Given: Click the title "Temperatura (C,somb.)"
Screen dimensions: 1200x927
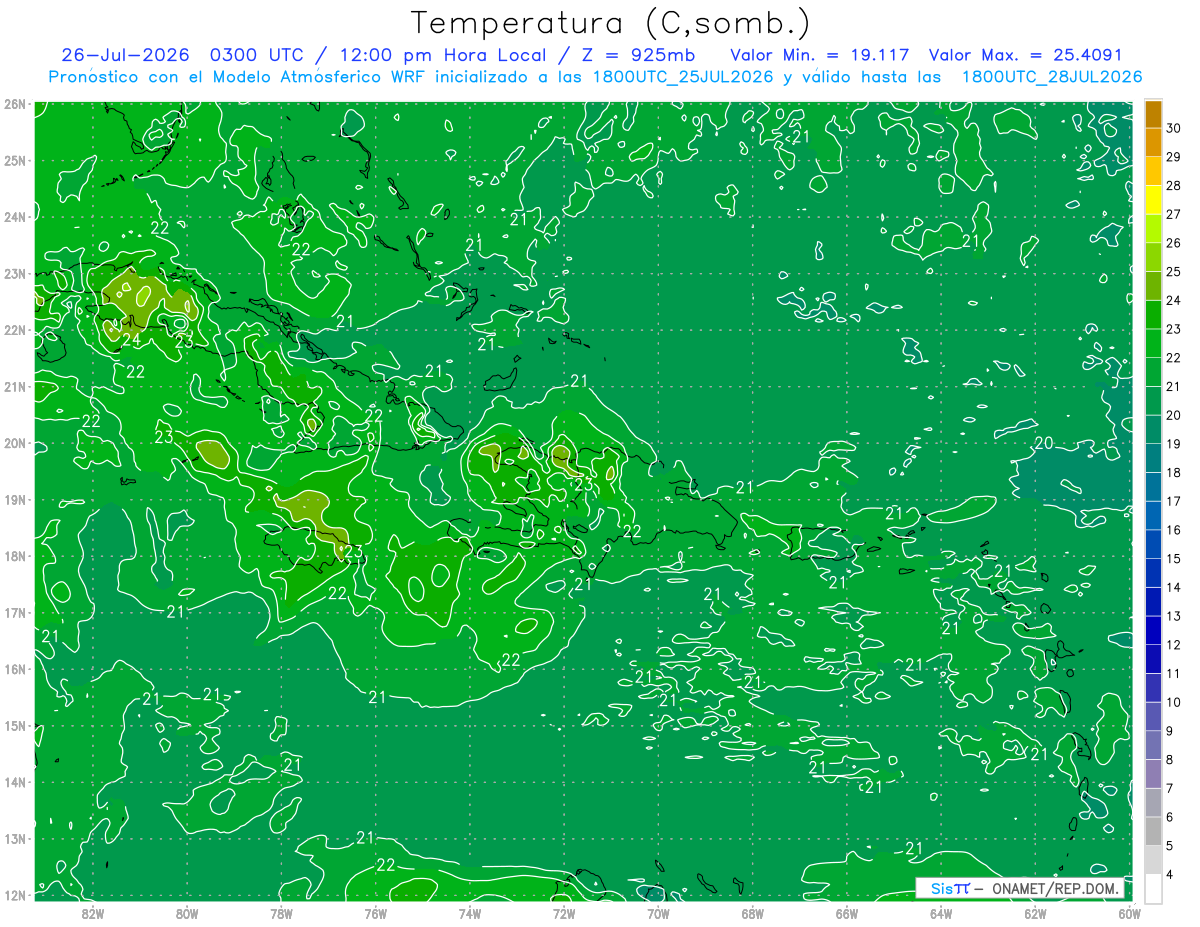Looking at the screenshot, I should tap(611, 23).
